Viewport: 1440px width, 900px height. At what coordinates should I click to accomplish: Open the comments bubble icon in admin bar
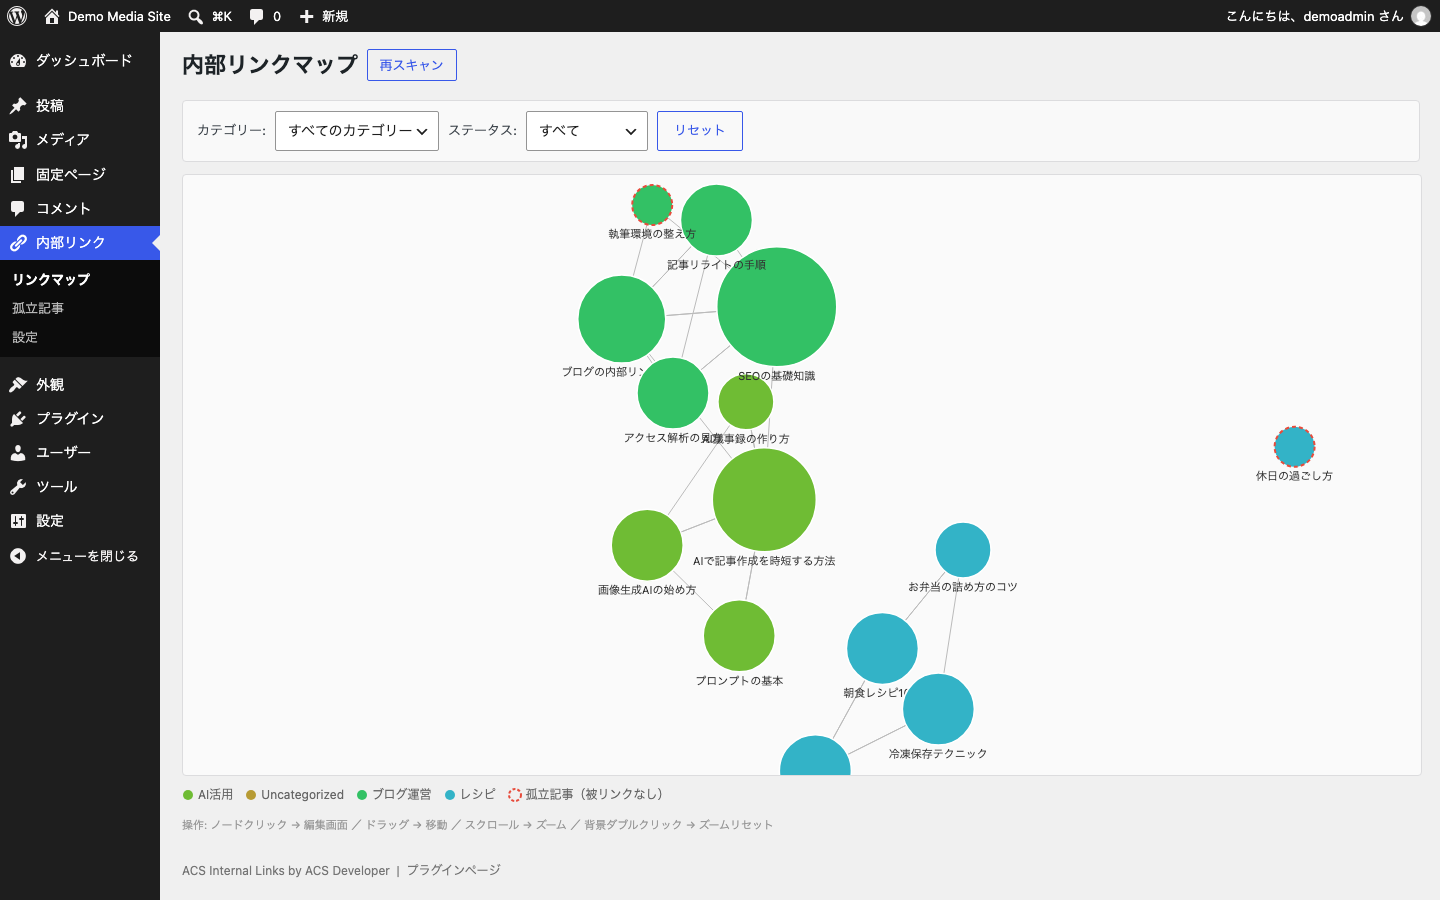(x=256, y=16)
